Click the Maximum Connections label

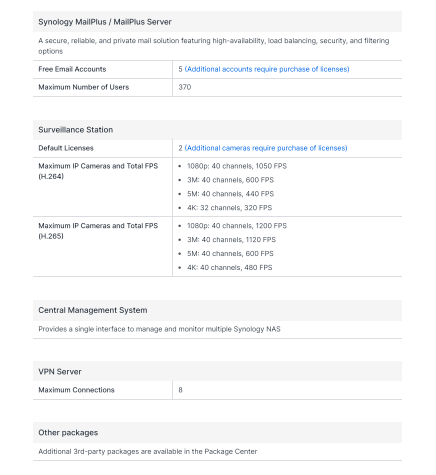(76, 390)
